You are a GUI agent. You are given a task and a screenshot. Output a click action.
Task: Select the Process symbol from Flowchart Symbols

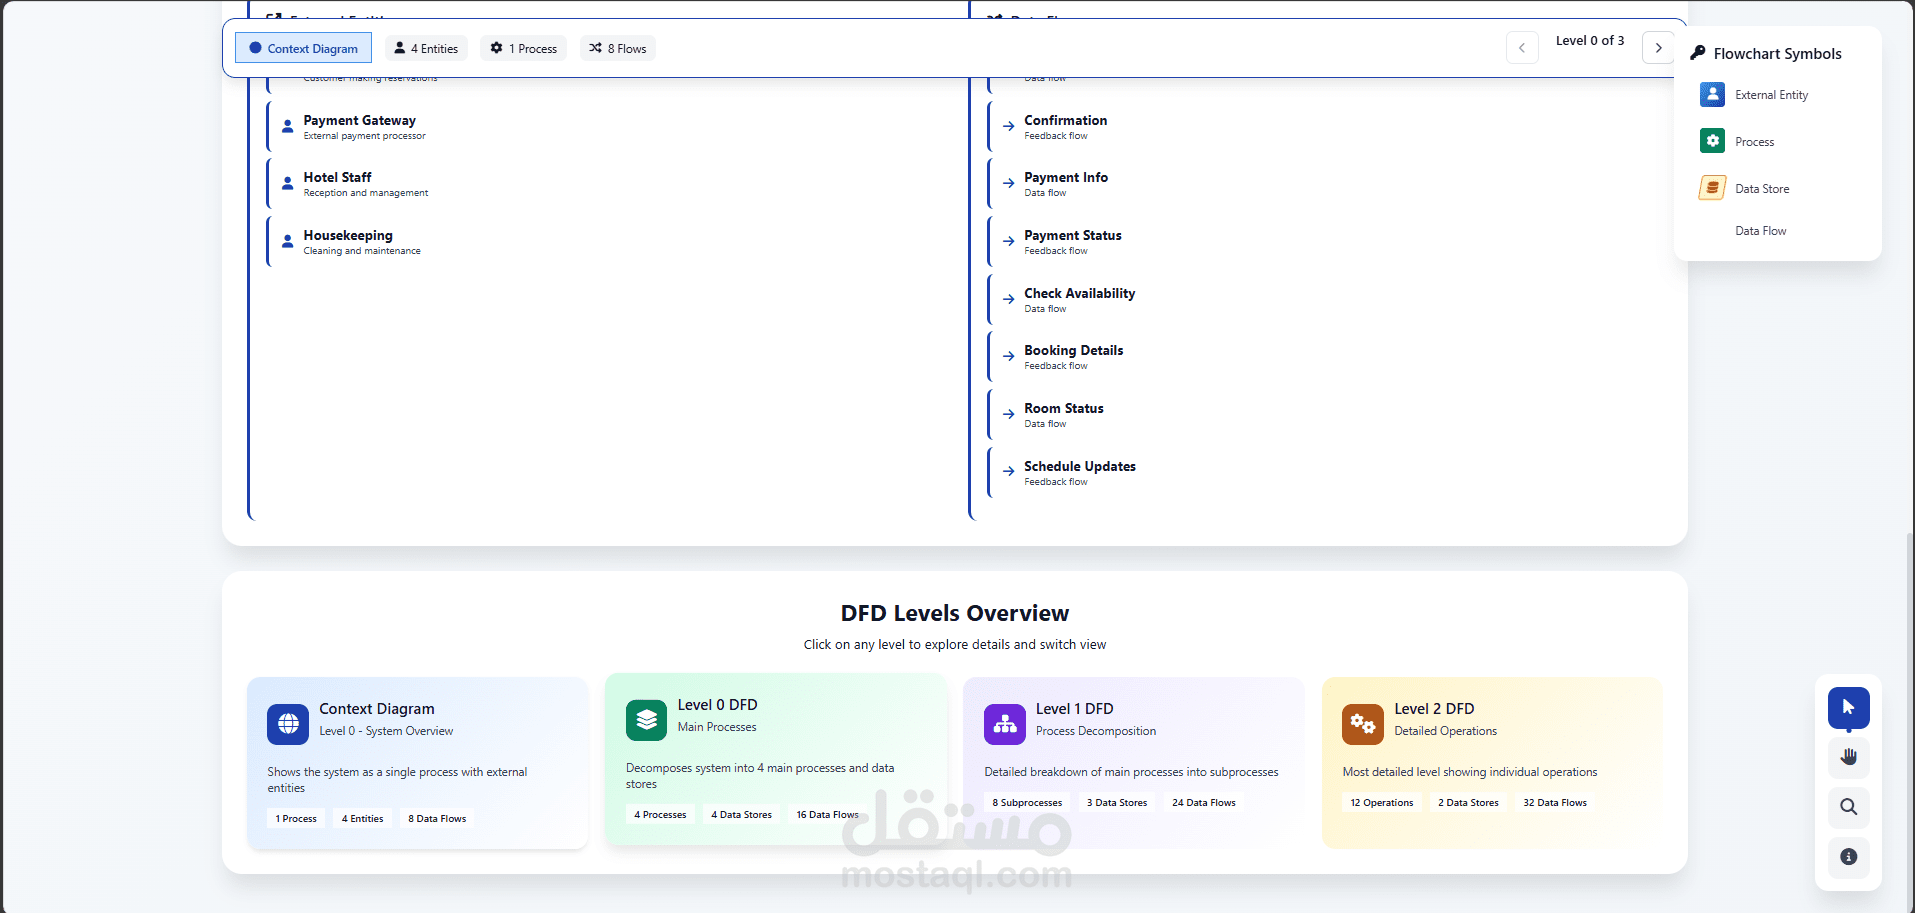[1754, 141]
